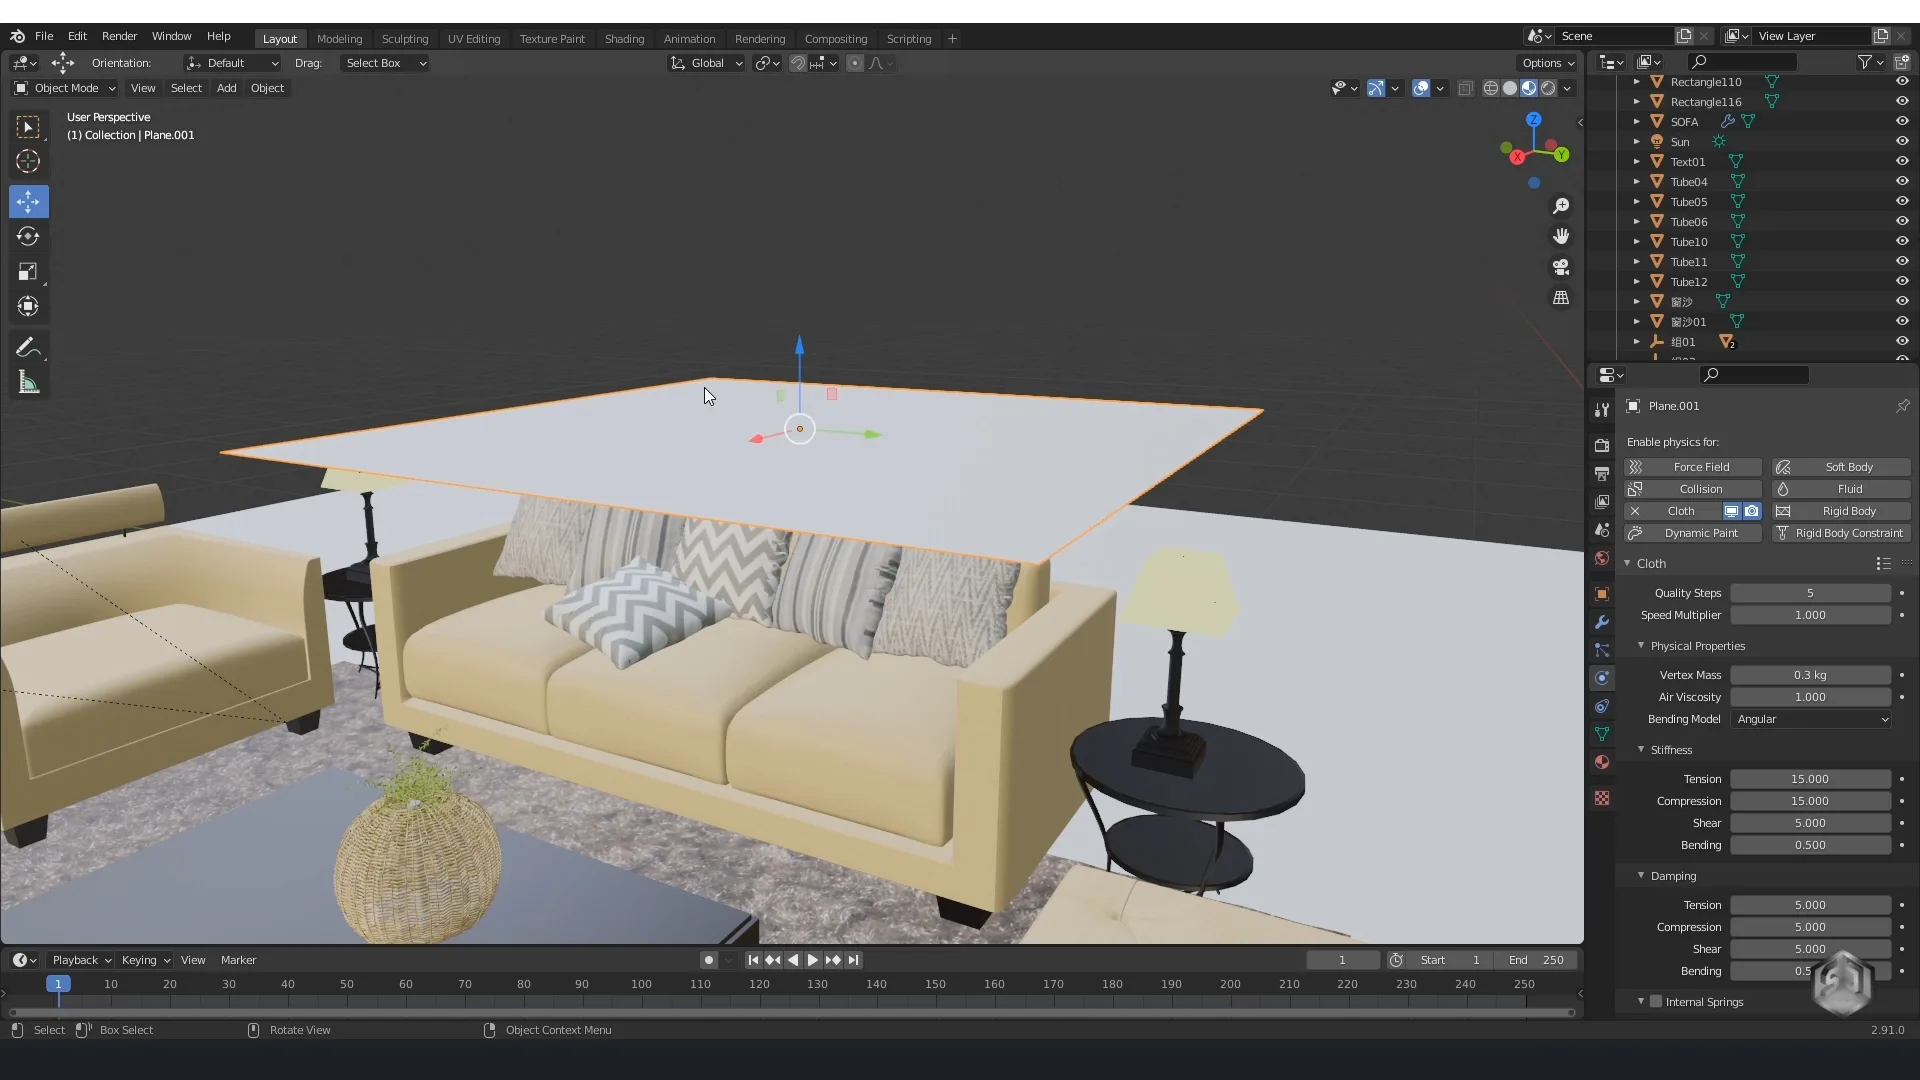Open the Bending Model Angular dropdown
Viewport: 1920px width, 1080px height.
pyautogui.click(x=1810, y=719)
